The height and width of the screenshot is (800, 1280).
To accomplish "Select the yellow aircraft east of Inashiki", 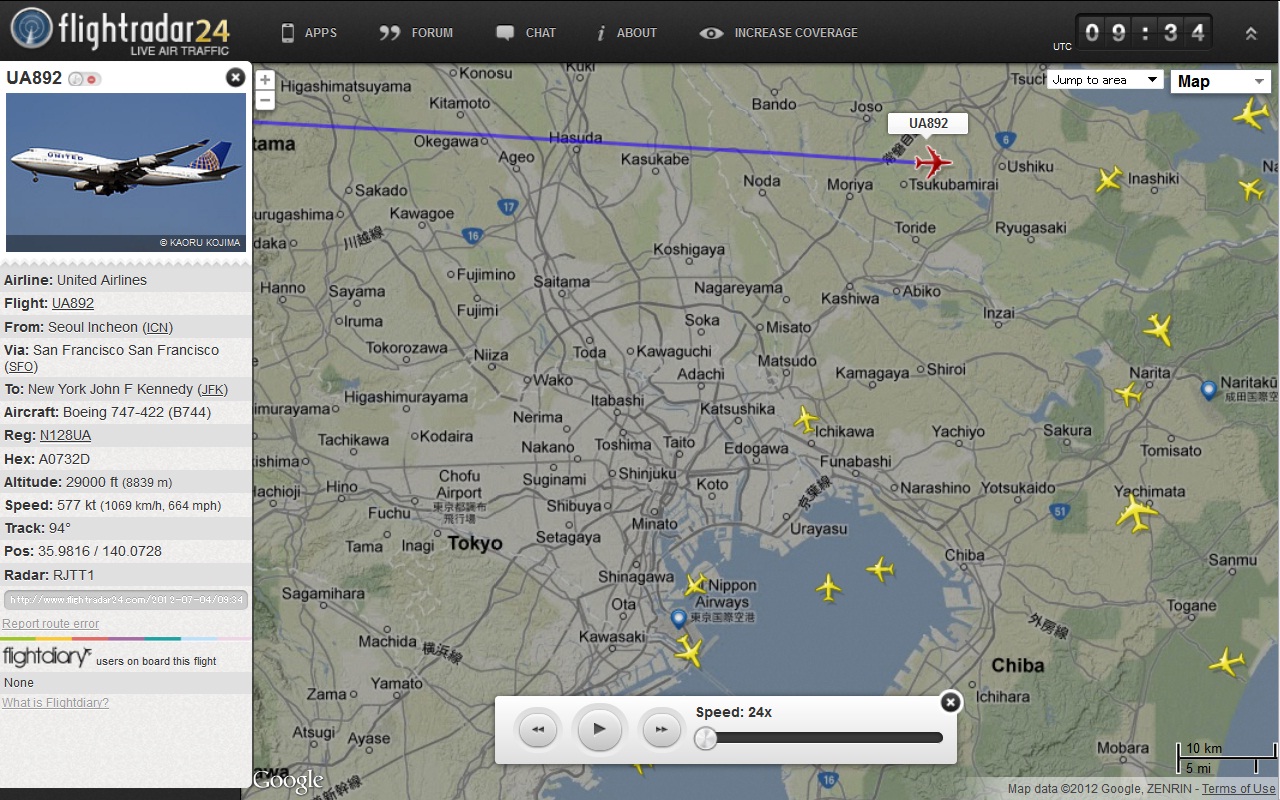I will click(x=1250, y=188).
